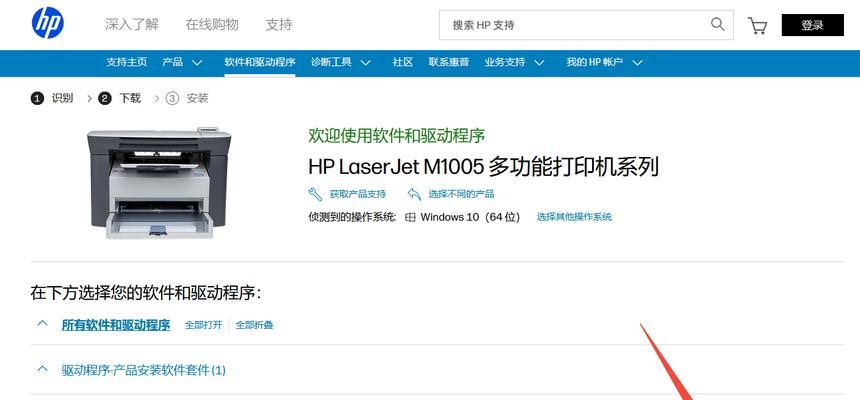Viewport: 860px width, 400px height.
Task: Click step 2 circle 下载
Action: (x=105, y=99)
